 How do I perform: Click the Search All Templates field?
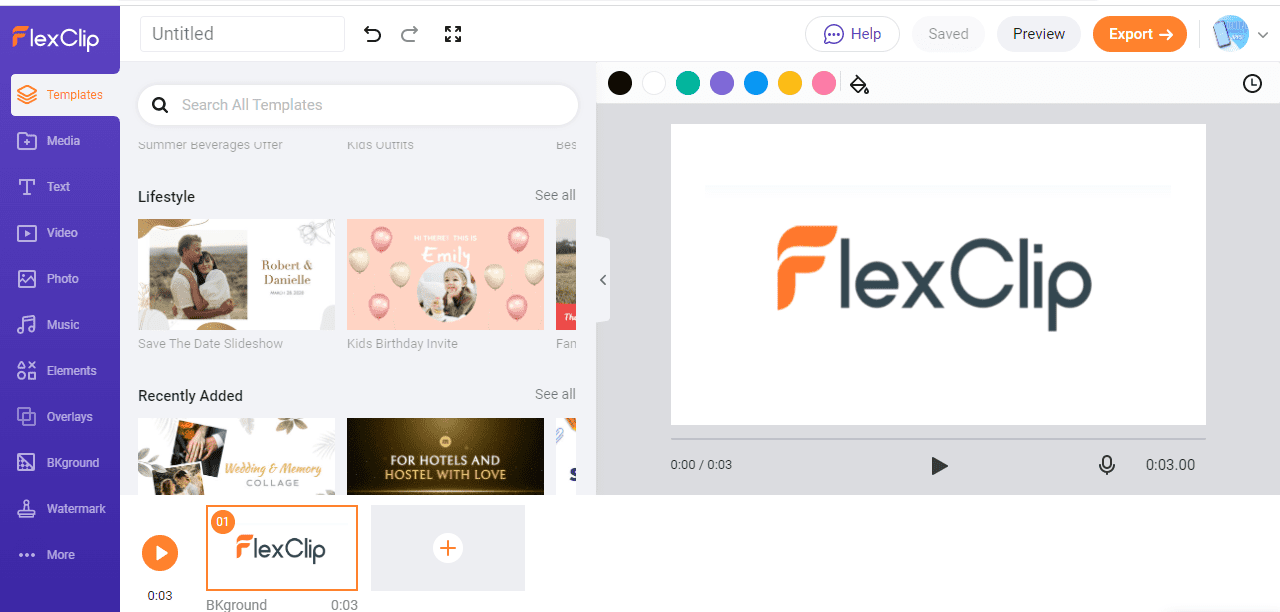[358, 105]
